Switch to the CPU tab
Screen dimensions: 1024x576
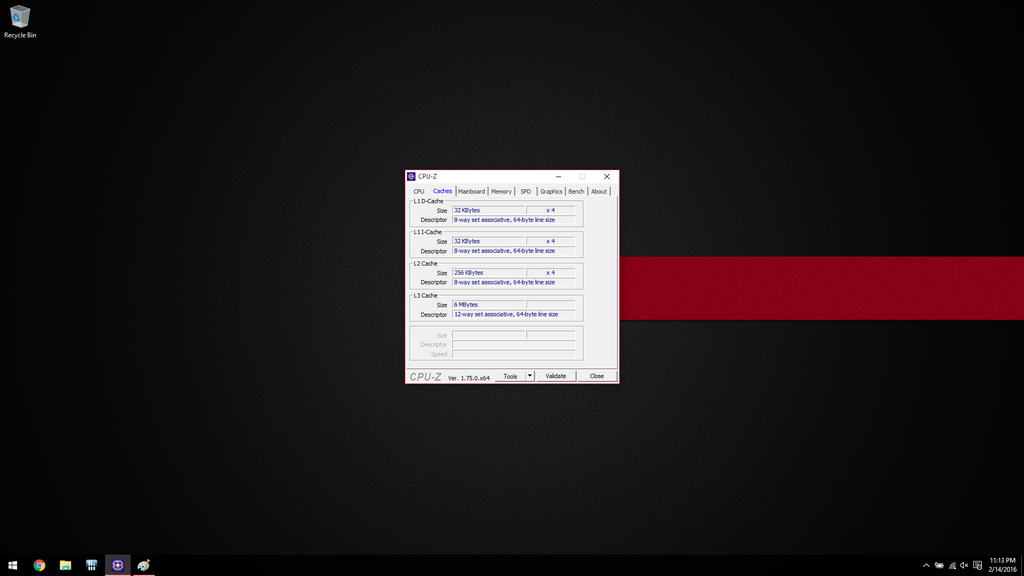(x=419, y=191)
